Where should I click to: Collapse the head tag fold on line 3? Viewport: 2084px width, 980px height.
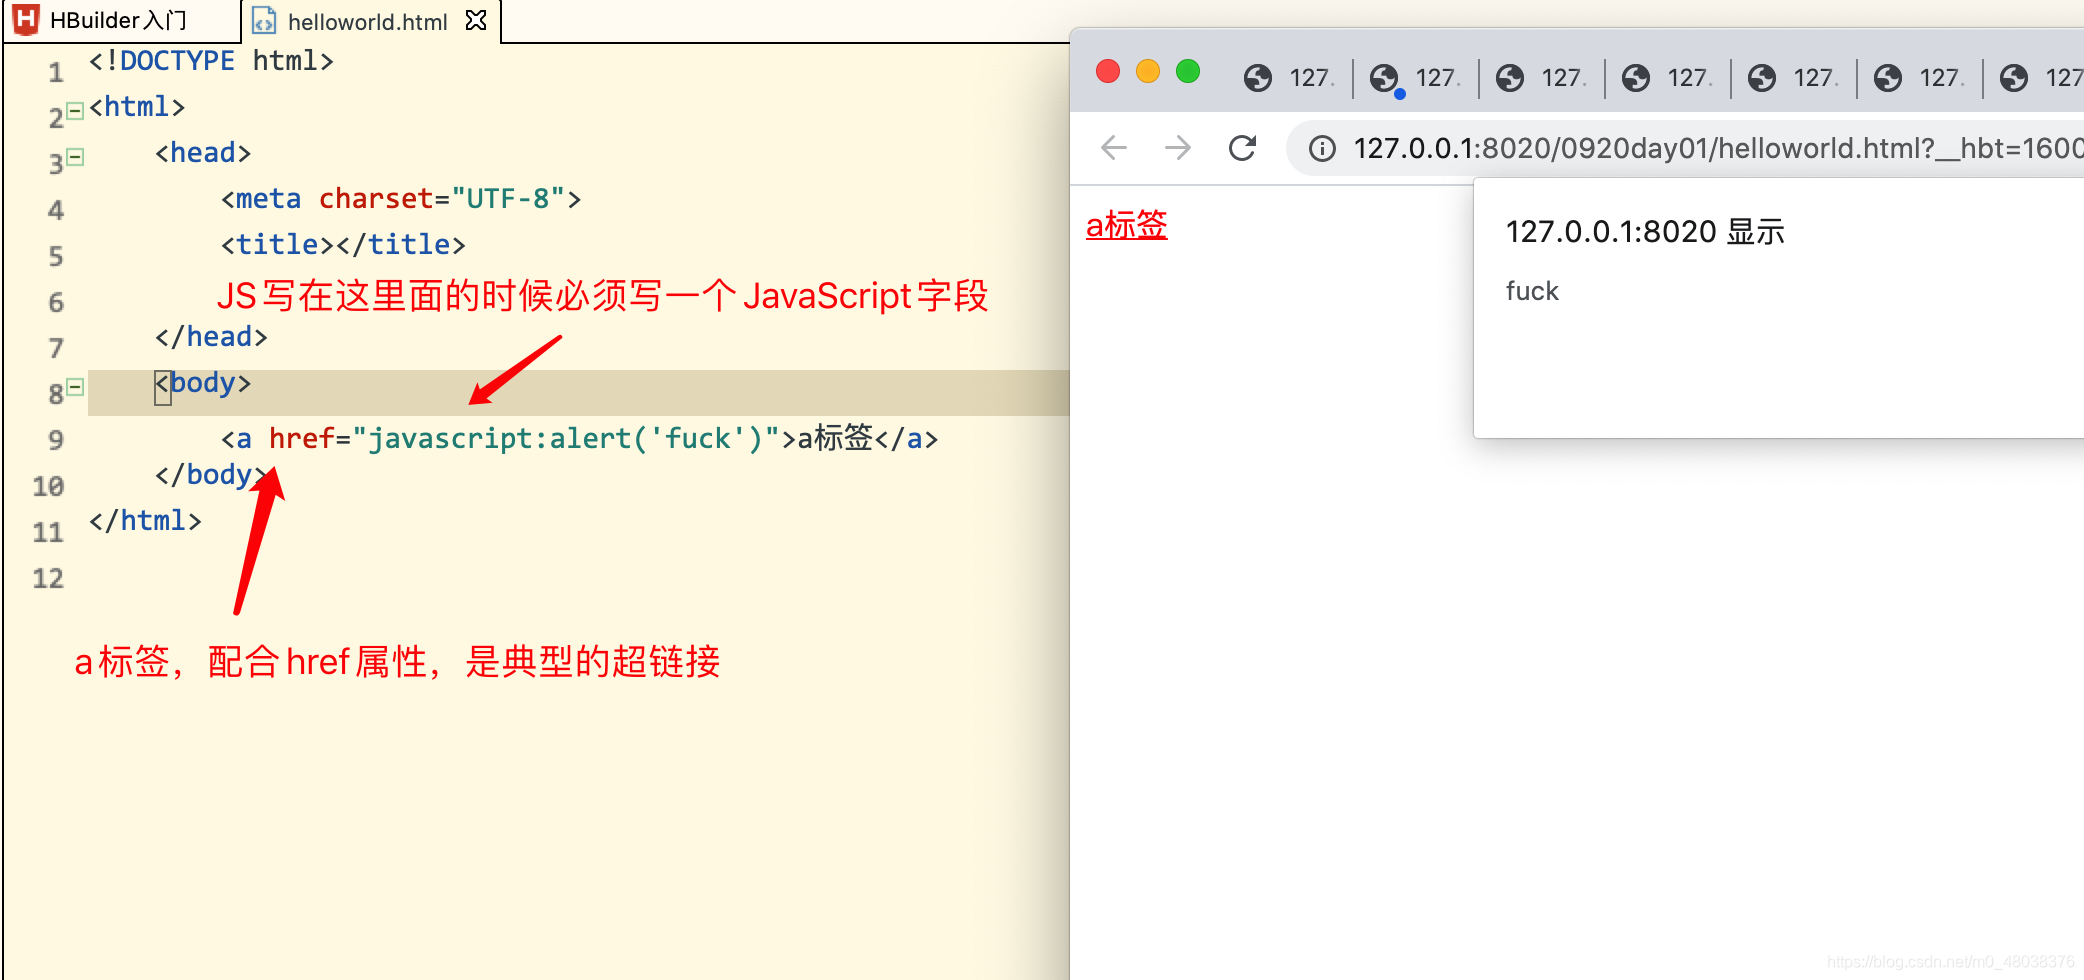tap(75, 157)
